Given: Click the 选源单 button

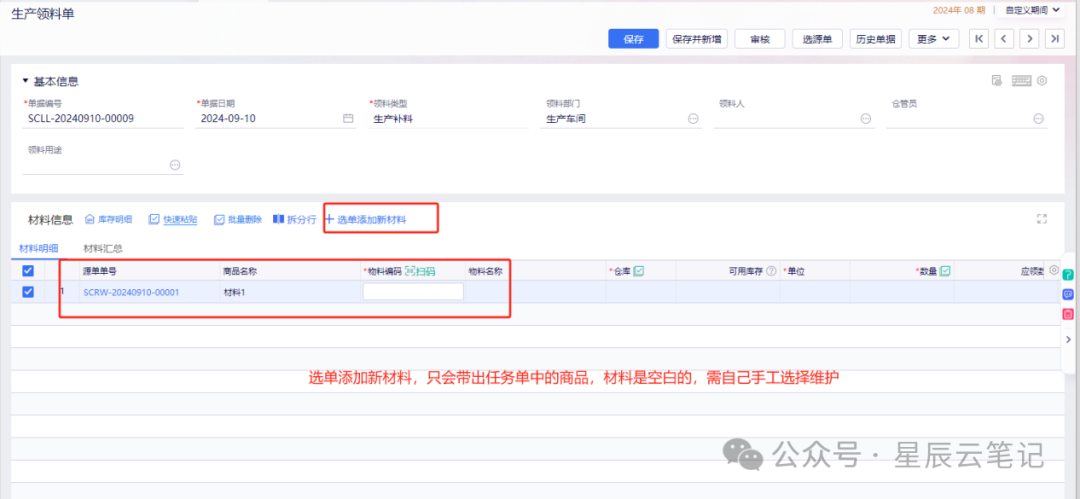Looking at the screenshot, I should coord(818,39).
